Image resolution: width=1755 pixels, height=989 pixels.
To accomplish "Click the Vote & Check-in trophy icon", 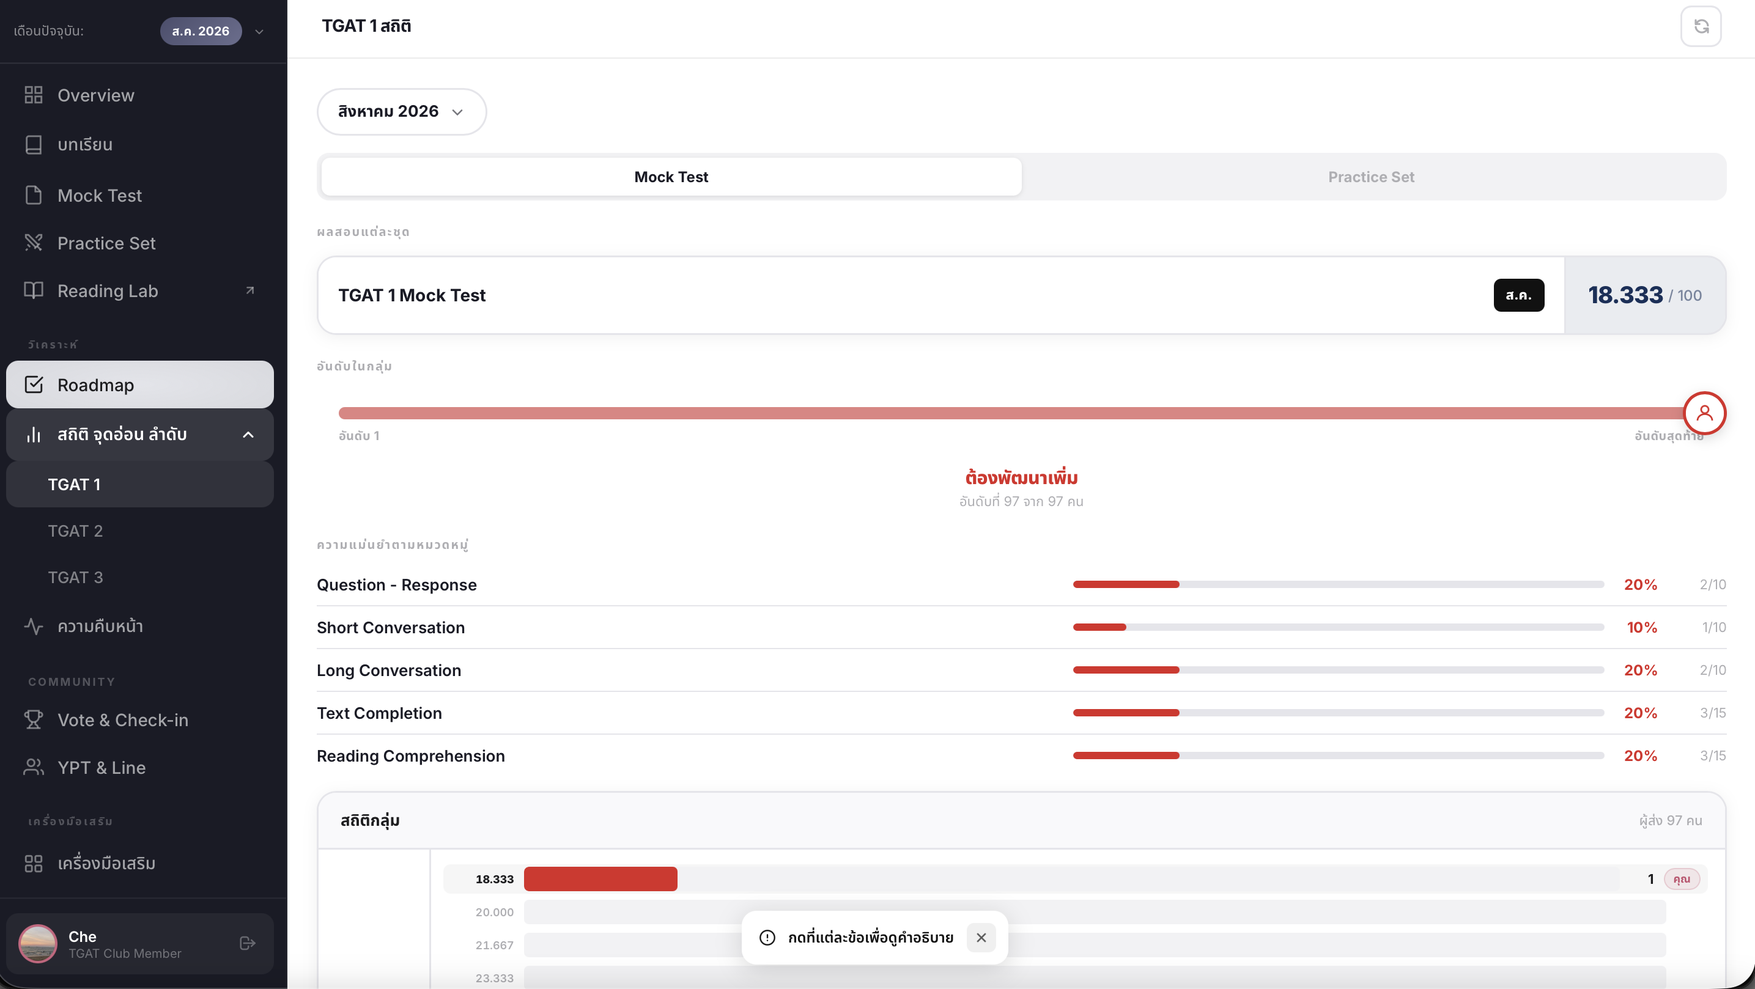I will coord(34,720).
